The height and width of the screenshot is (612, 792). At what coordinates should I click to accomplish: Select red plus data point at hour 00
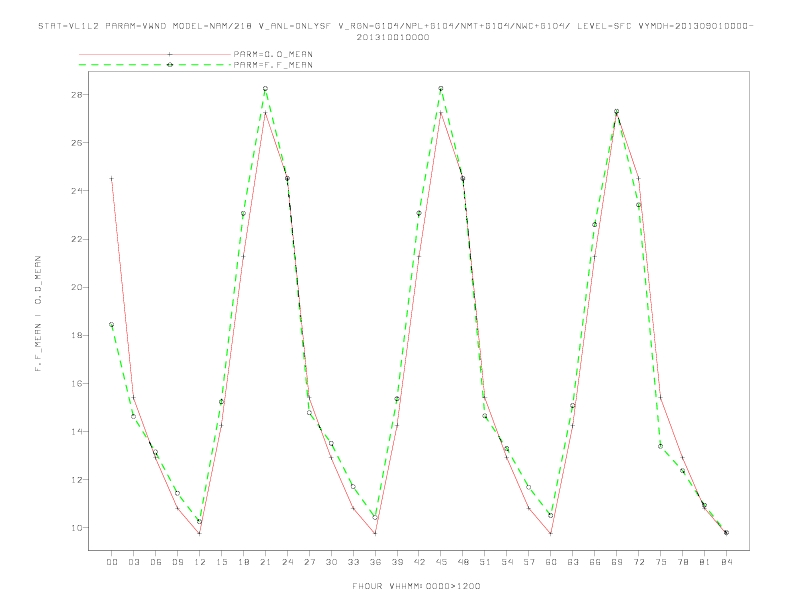112,179
